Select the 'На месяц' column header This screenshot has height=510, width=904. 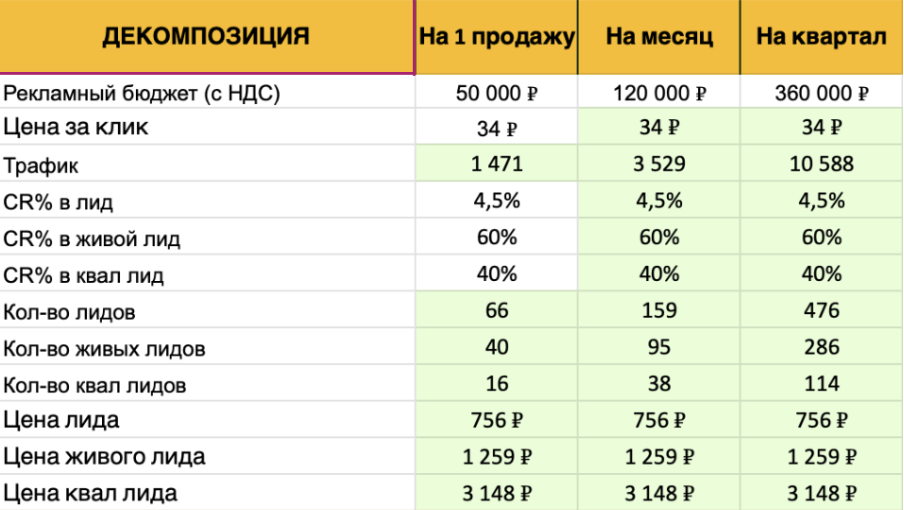(x=659, y=38)
